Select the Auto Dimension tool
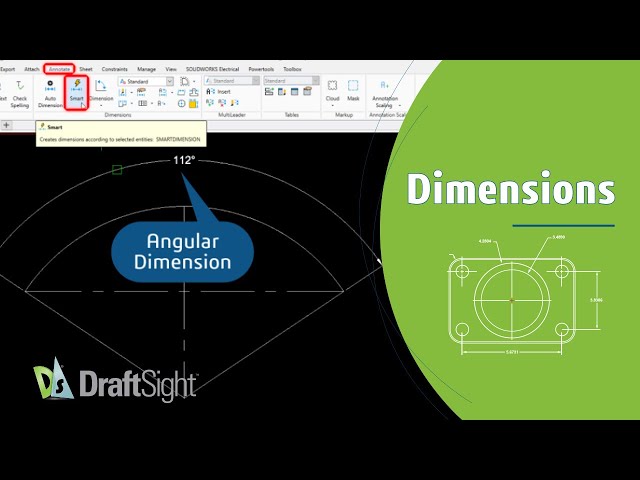640x480 pixels. [x=50, y=94]
